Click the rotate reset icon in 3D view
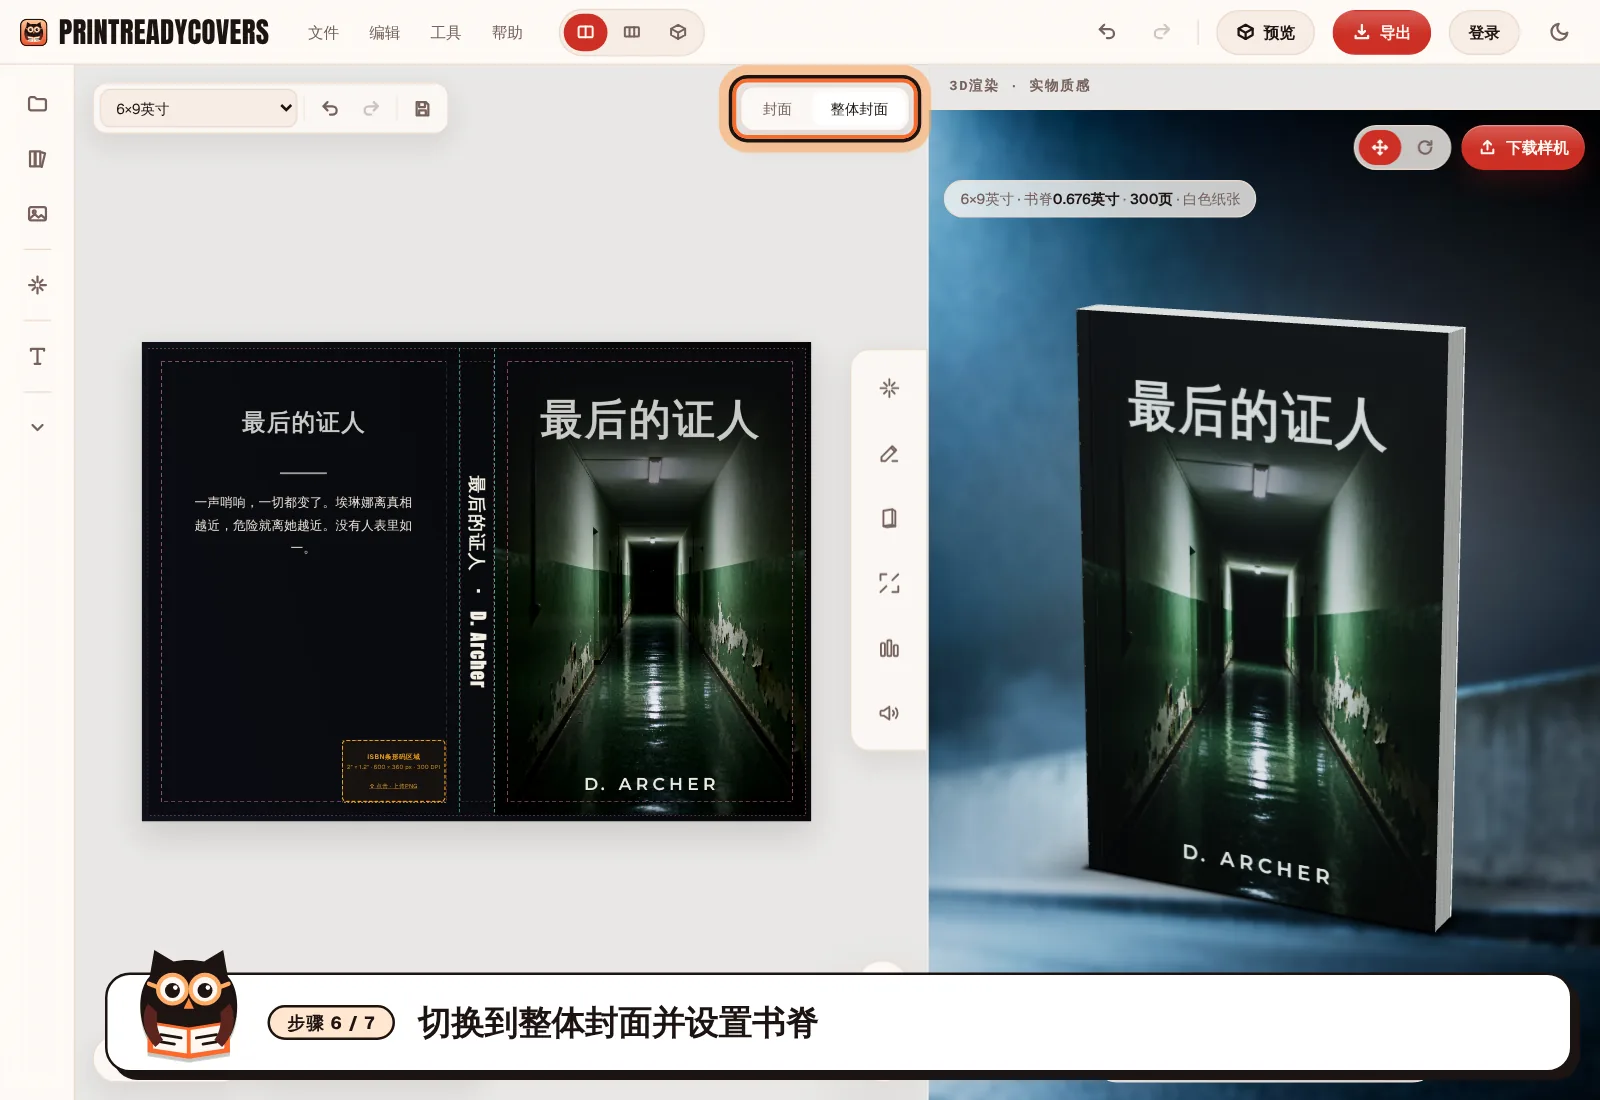The image size is (1600, 1100). [1425, 148]
